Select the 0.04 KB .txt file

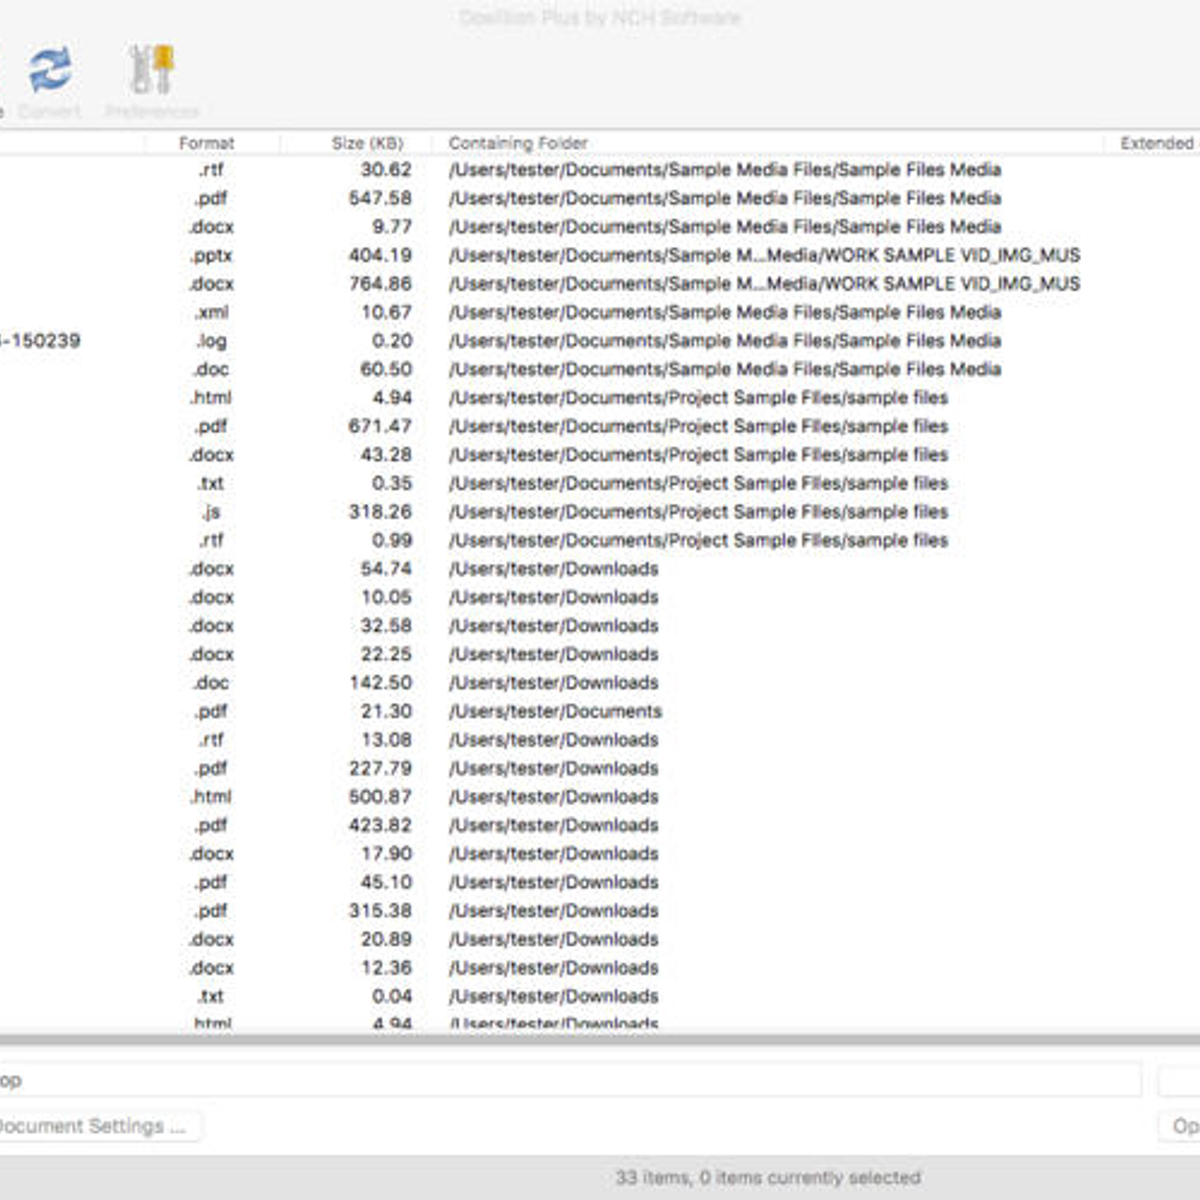click(x=600, y=996)
